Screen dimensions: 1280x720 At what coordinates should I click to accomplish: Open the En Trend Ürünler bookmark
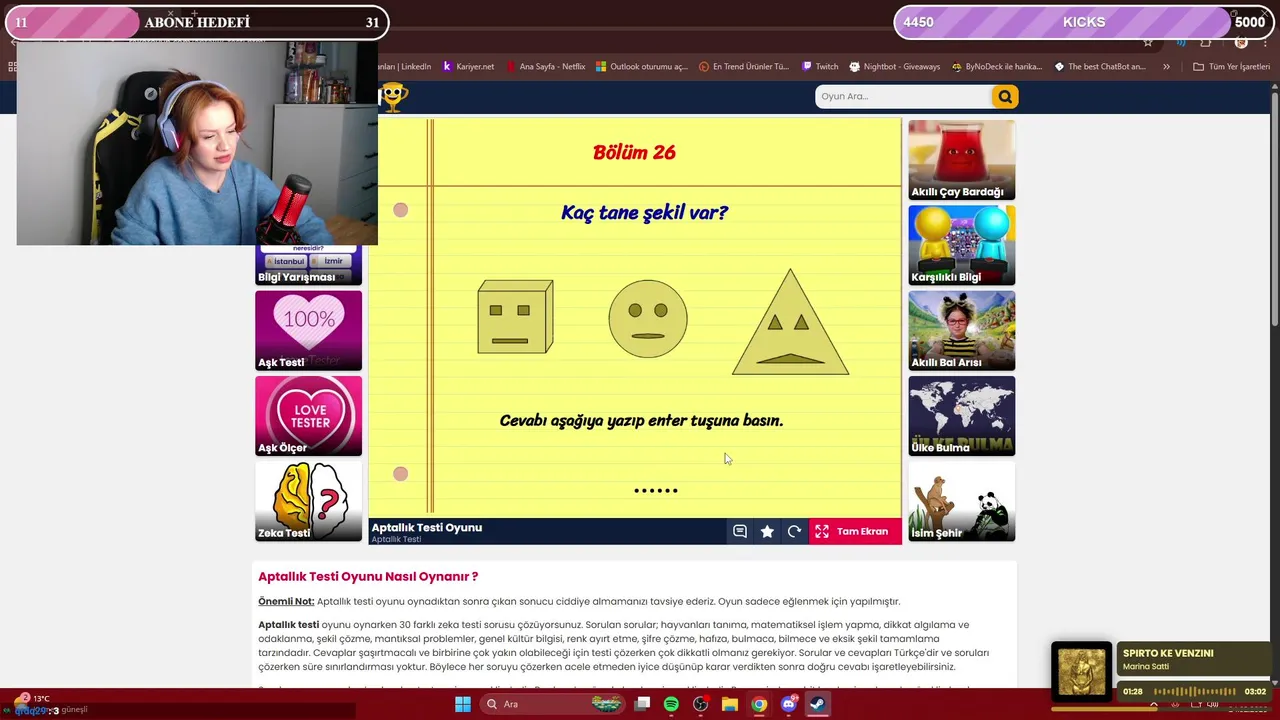pos(744,67)
